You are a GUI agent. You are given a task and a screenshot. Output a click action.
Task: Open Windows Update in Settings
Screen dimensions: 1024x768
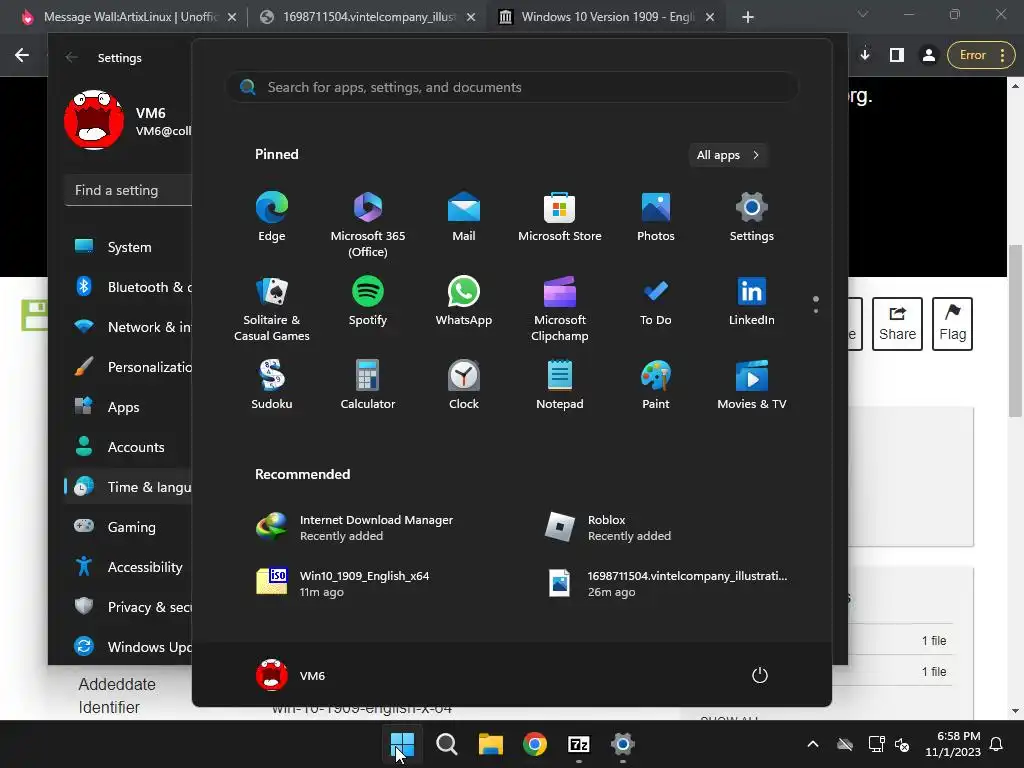(x=129, y=647)
